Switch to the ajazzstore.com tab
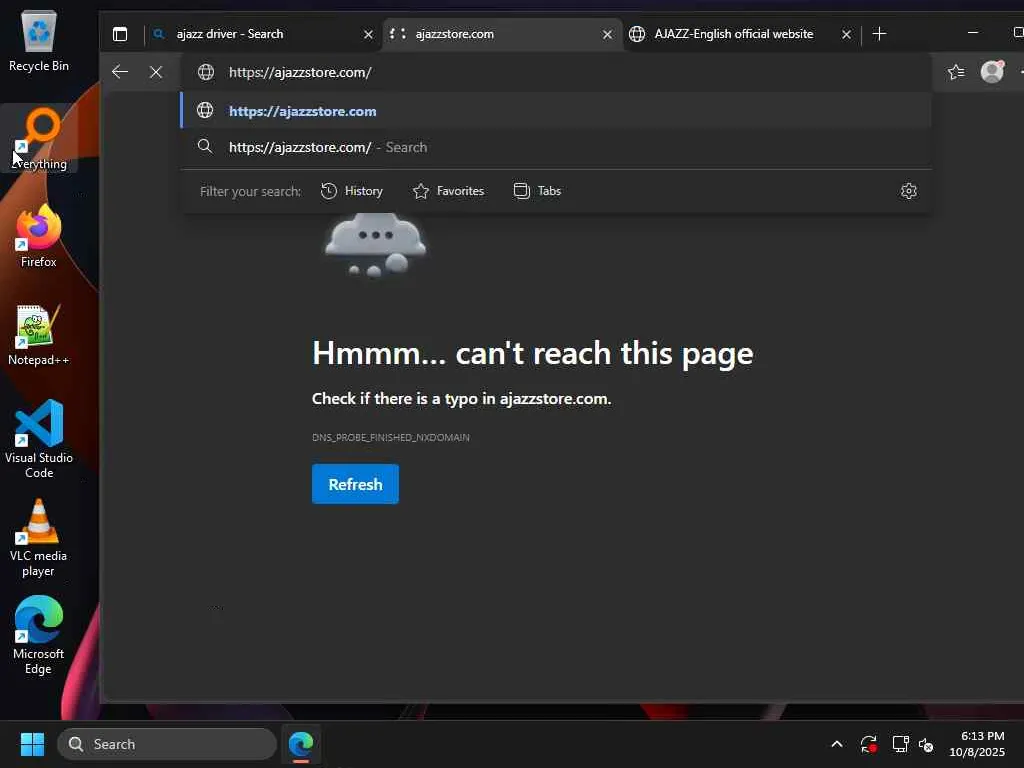Screen dimensions: 1024x768 (x=500, y=34)
